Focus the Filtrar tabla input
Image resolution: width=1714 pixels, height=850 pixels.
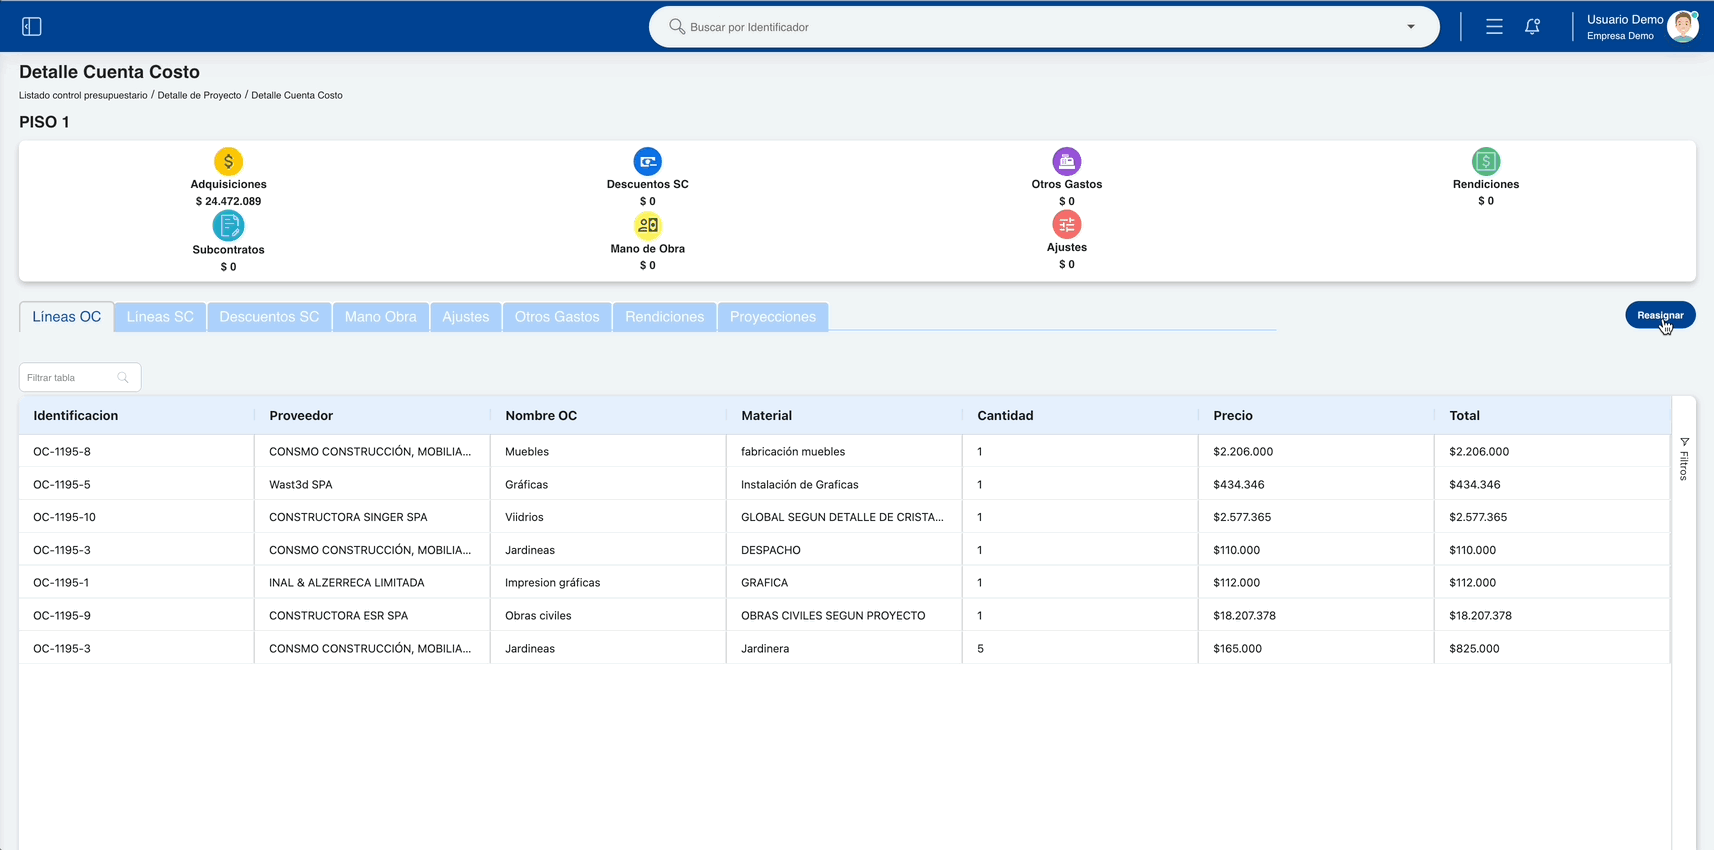[x=80, y=377]
